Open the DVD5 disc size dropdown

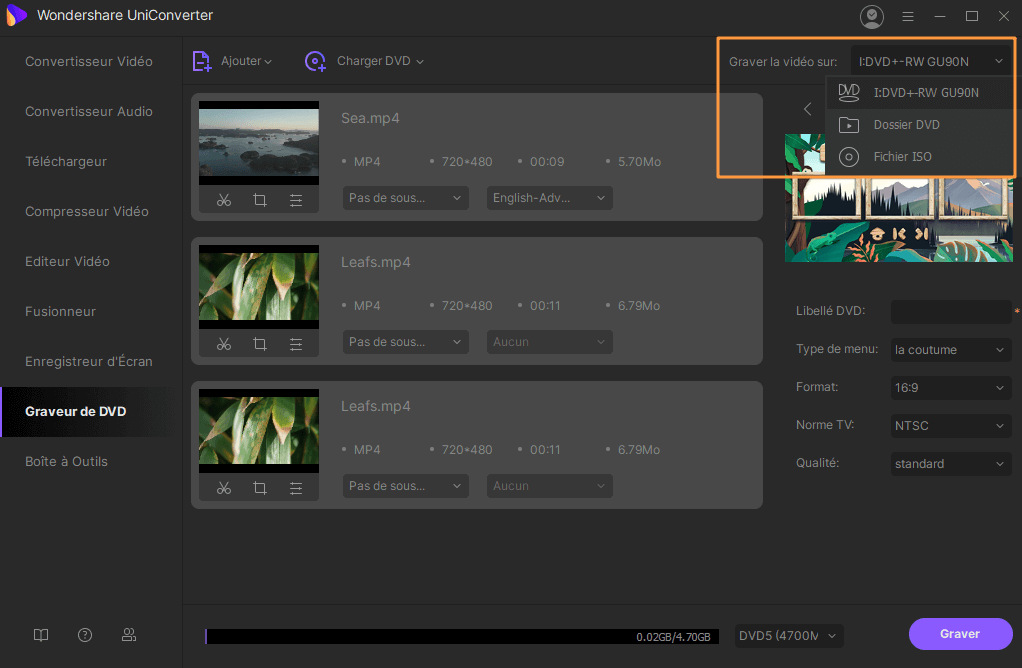[788, 636]
